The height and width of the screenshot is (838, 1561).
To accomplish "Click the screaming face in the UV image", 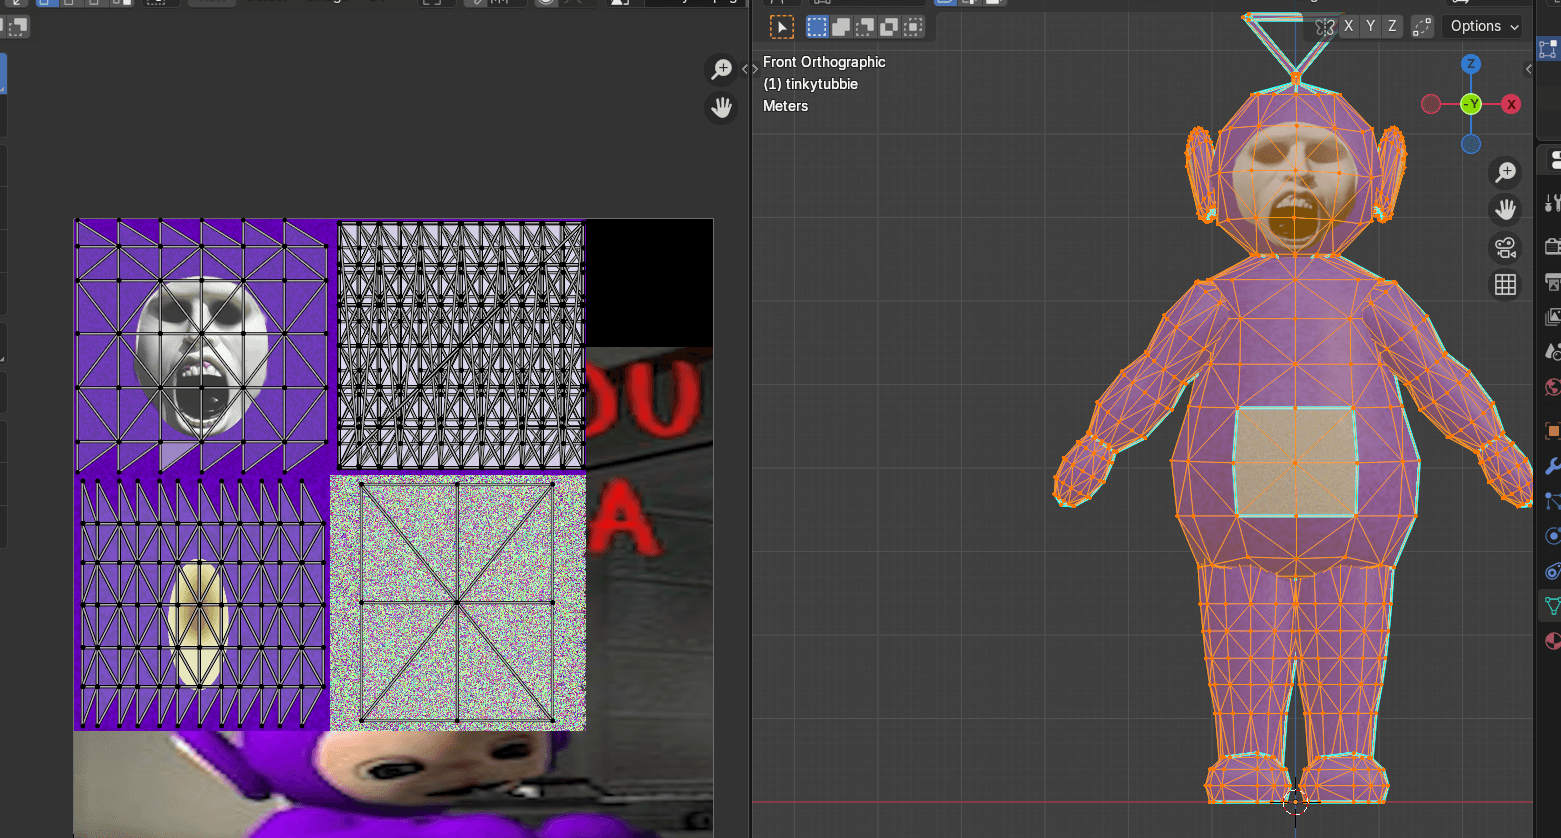I will (202, 358).
